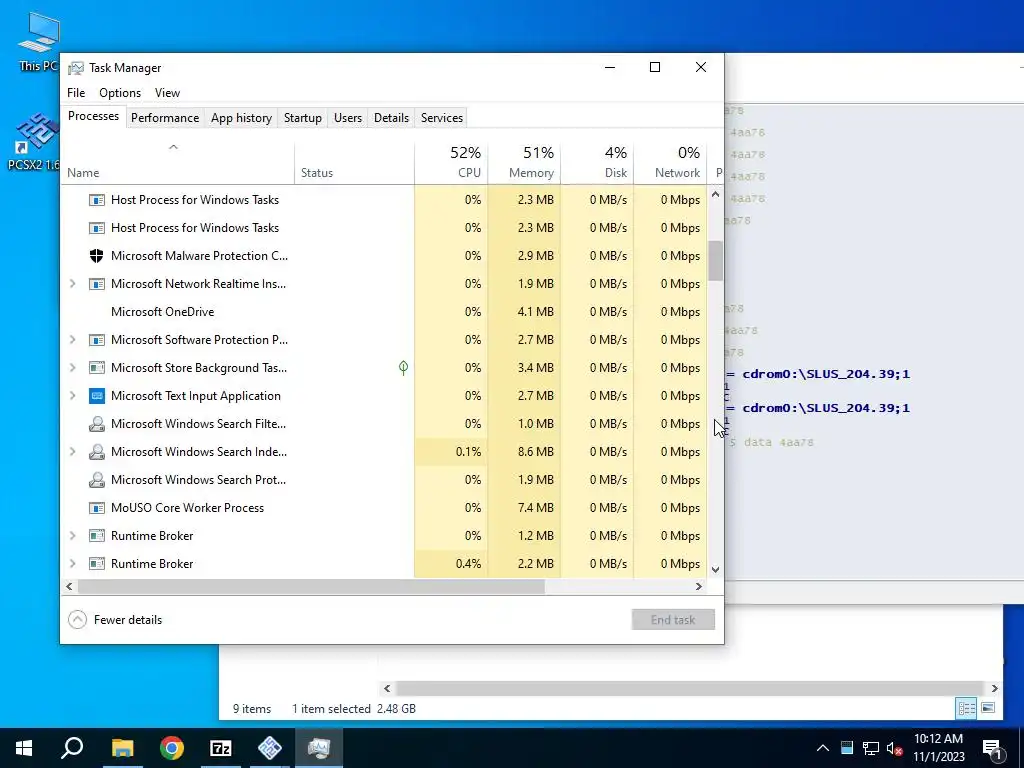
Task: Click the muted speaker volume tray icon
Action: (895, 748)
